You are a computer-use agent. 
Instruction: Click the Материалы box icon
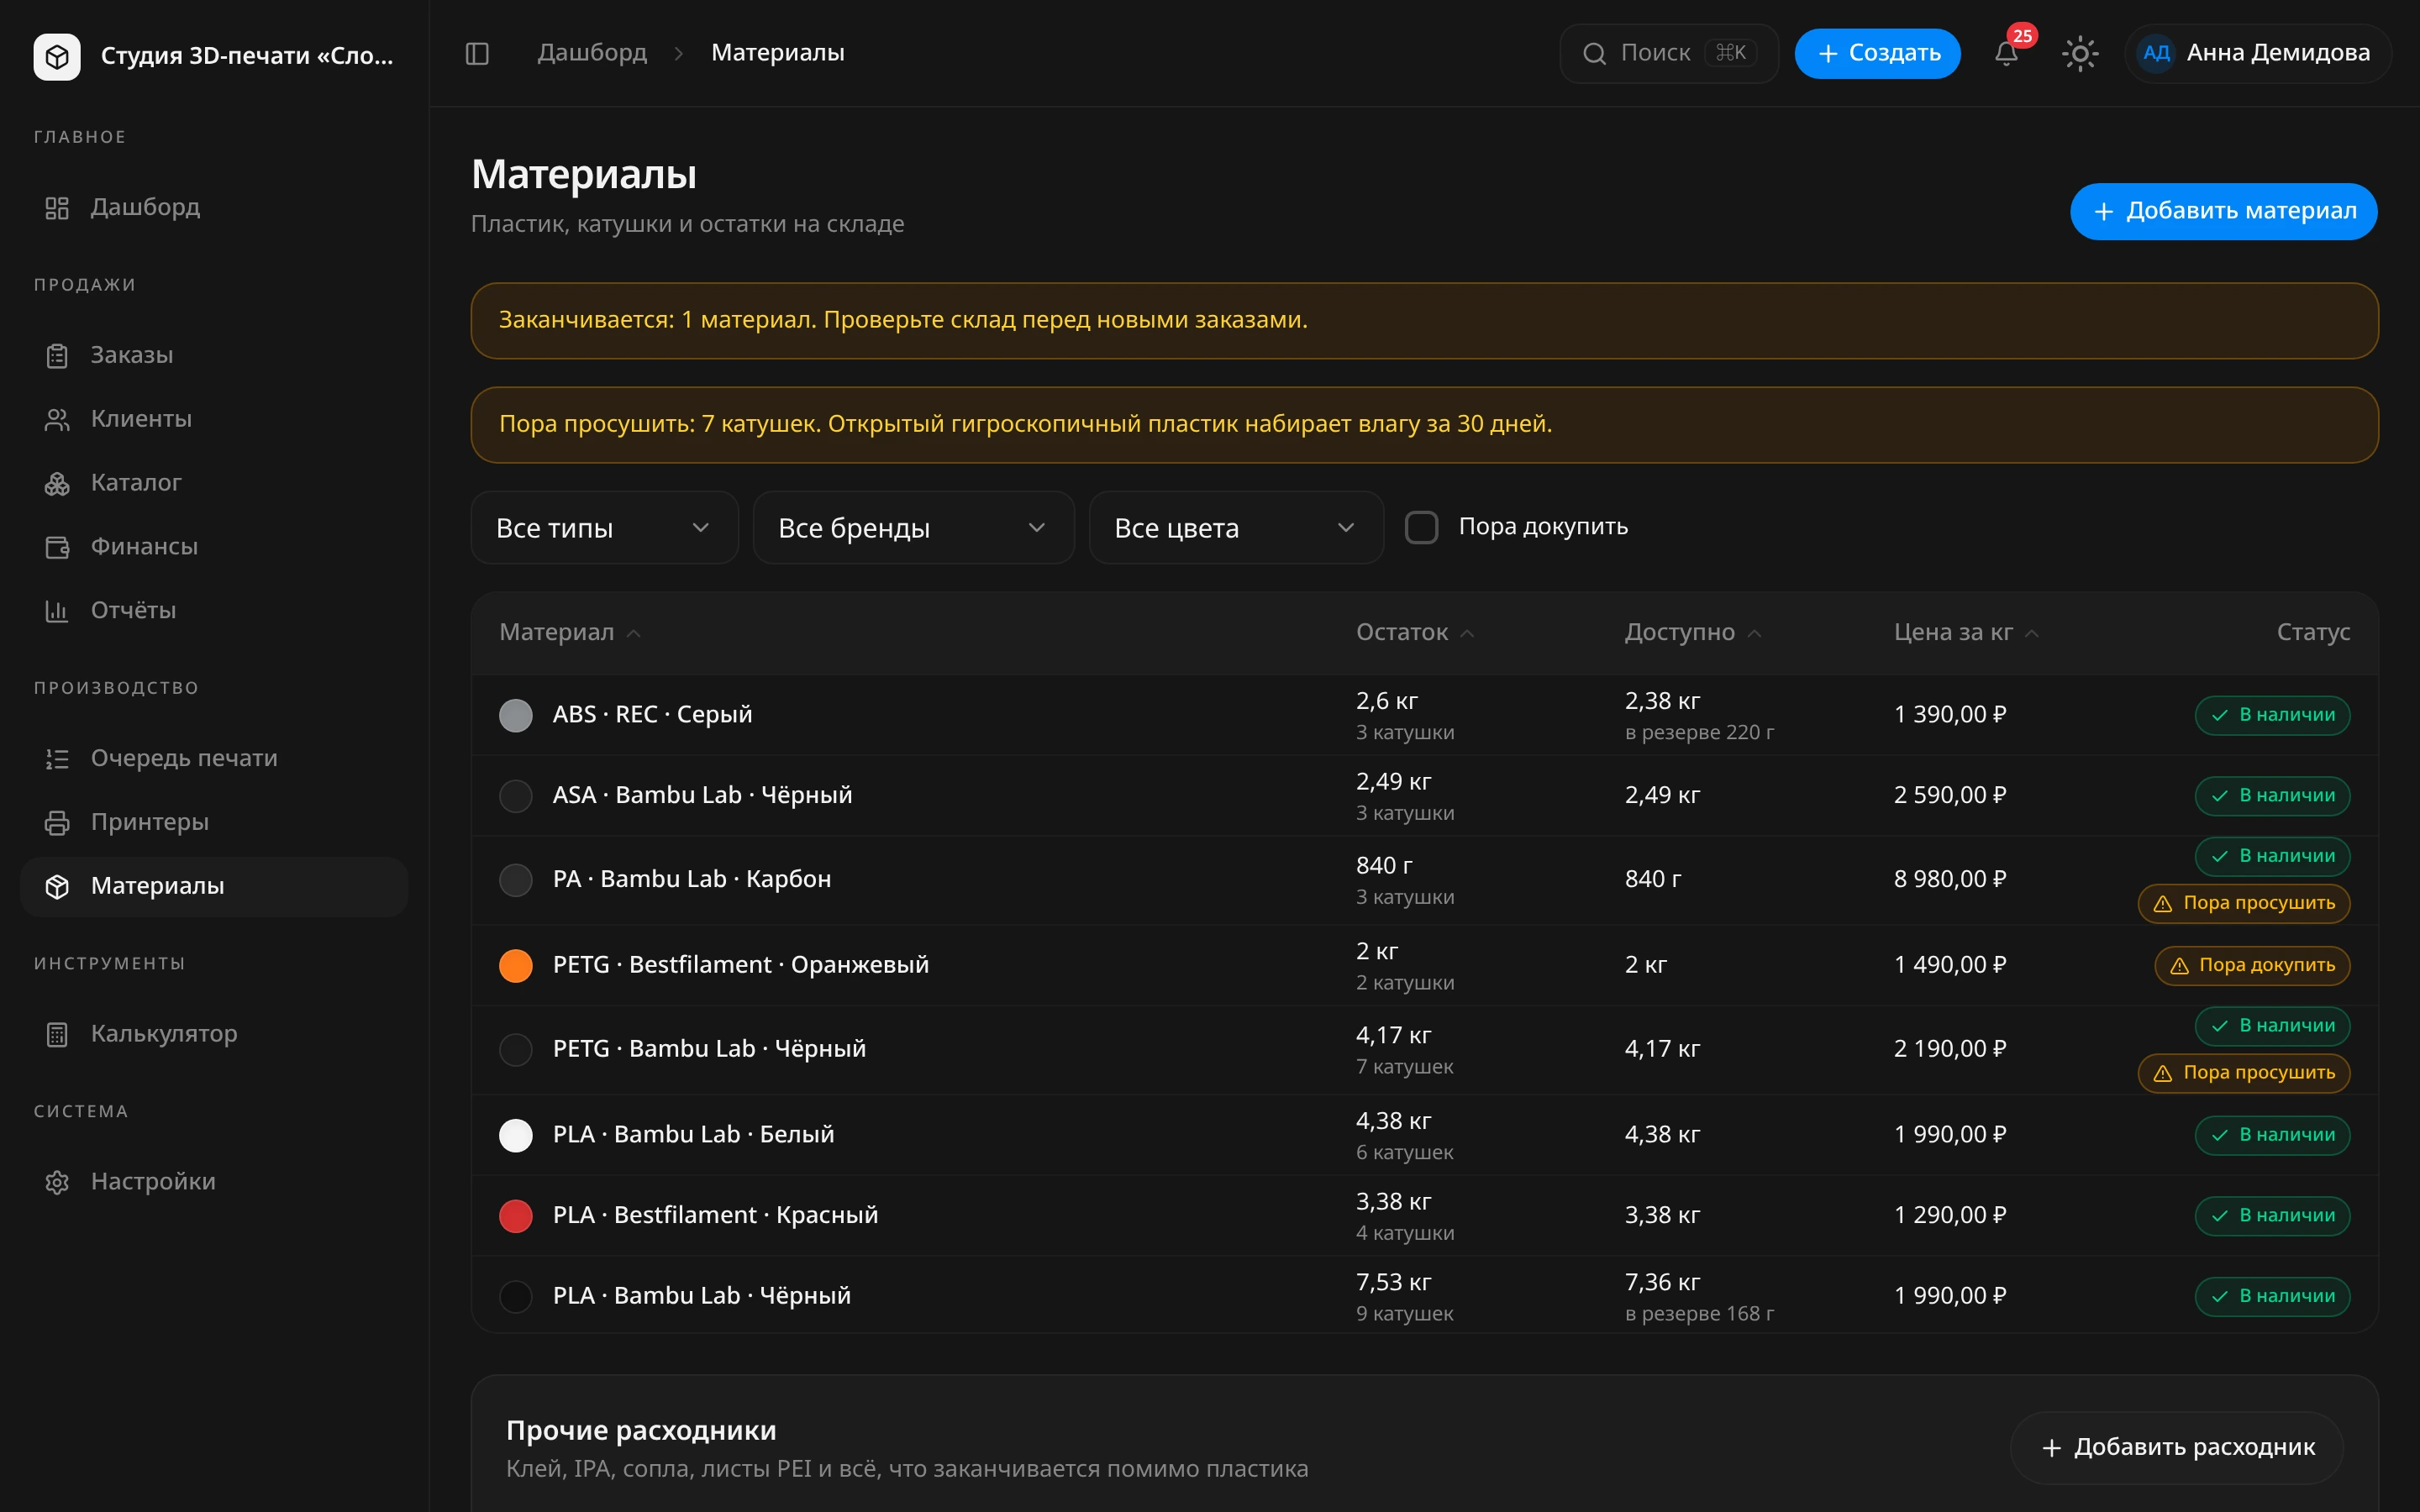(x=57, y=886)
